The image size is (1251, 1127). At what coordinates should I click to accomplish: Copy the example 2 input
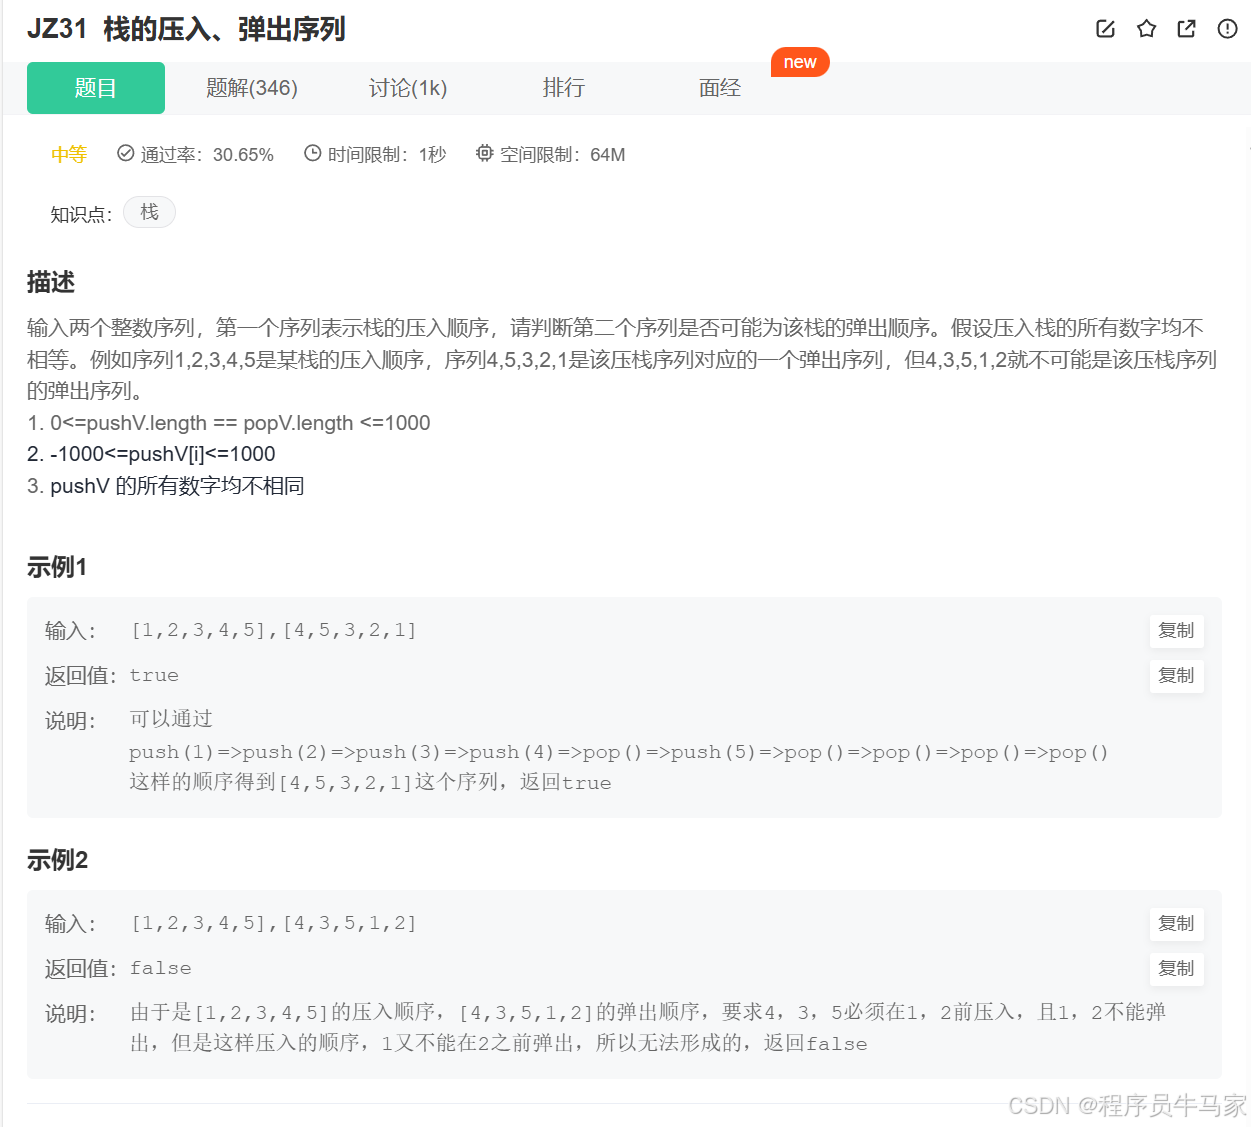pyautogui.click(x=1176, y=924)
